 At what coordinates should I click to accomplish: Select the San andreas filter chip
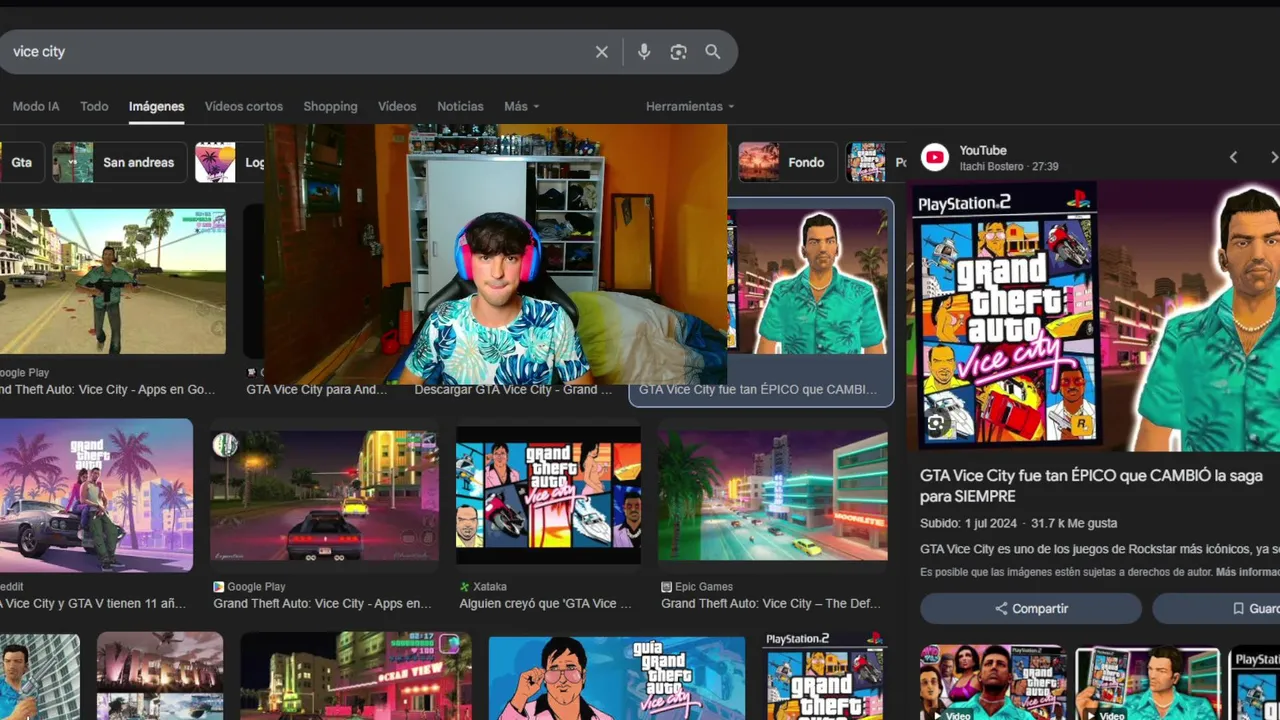[x=120, y=162]
